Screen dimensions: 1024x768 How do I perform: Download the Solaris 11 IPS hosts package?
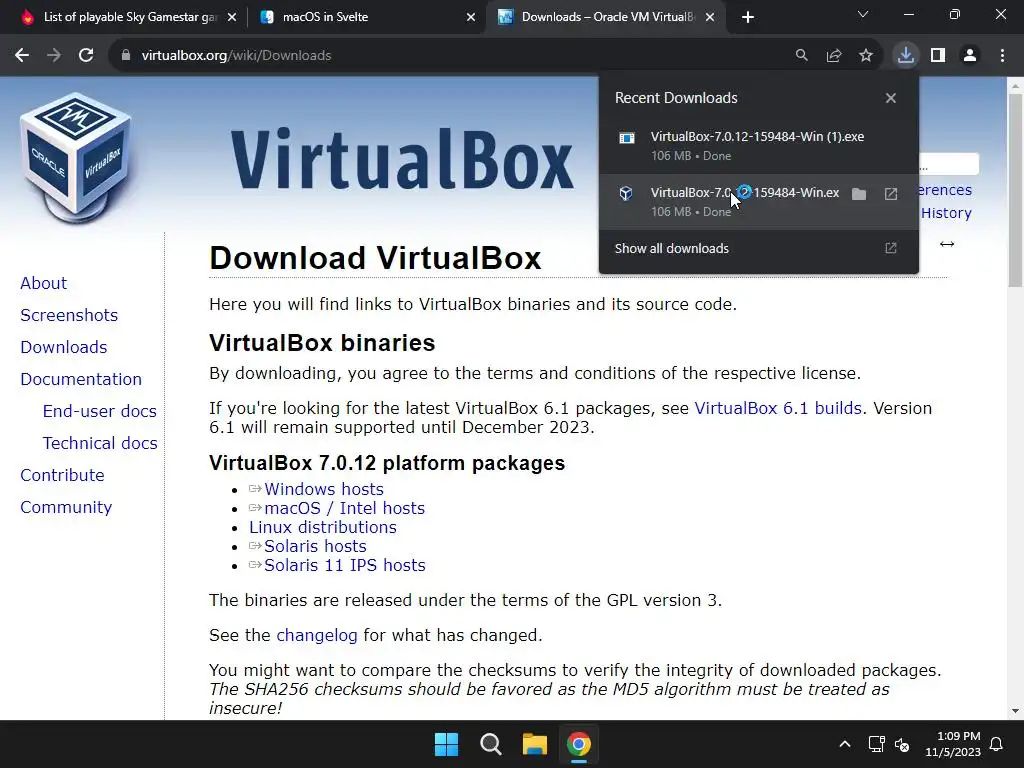pos(344,565)
